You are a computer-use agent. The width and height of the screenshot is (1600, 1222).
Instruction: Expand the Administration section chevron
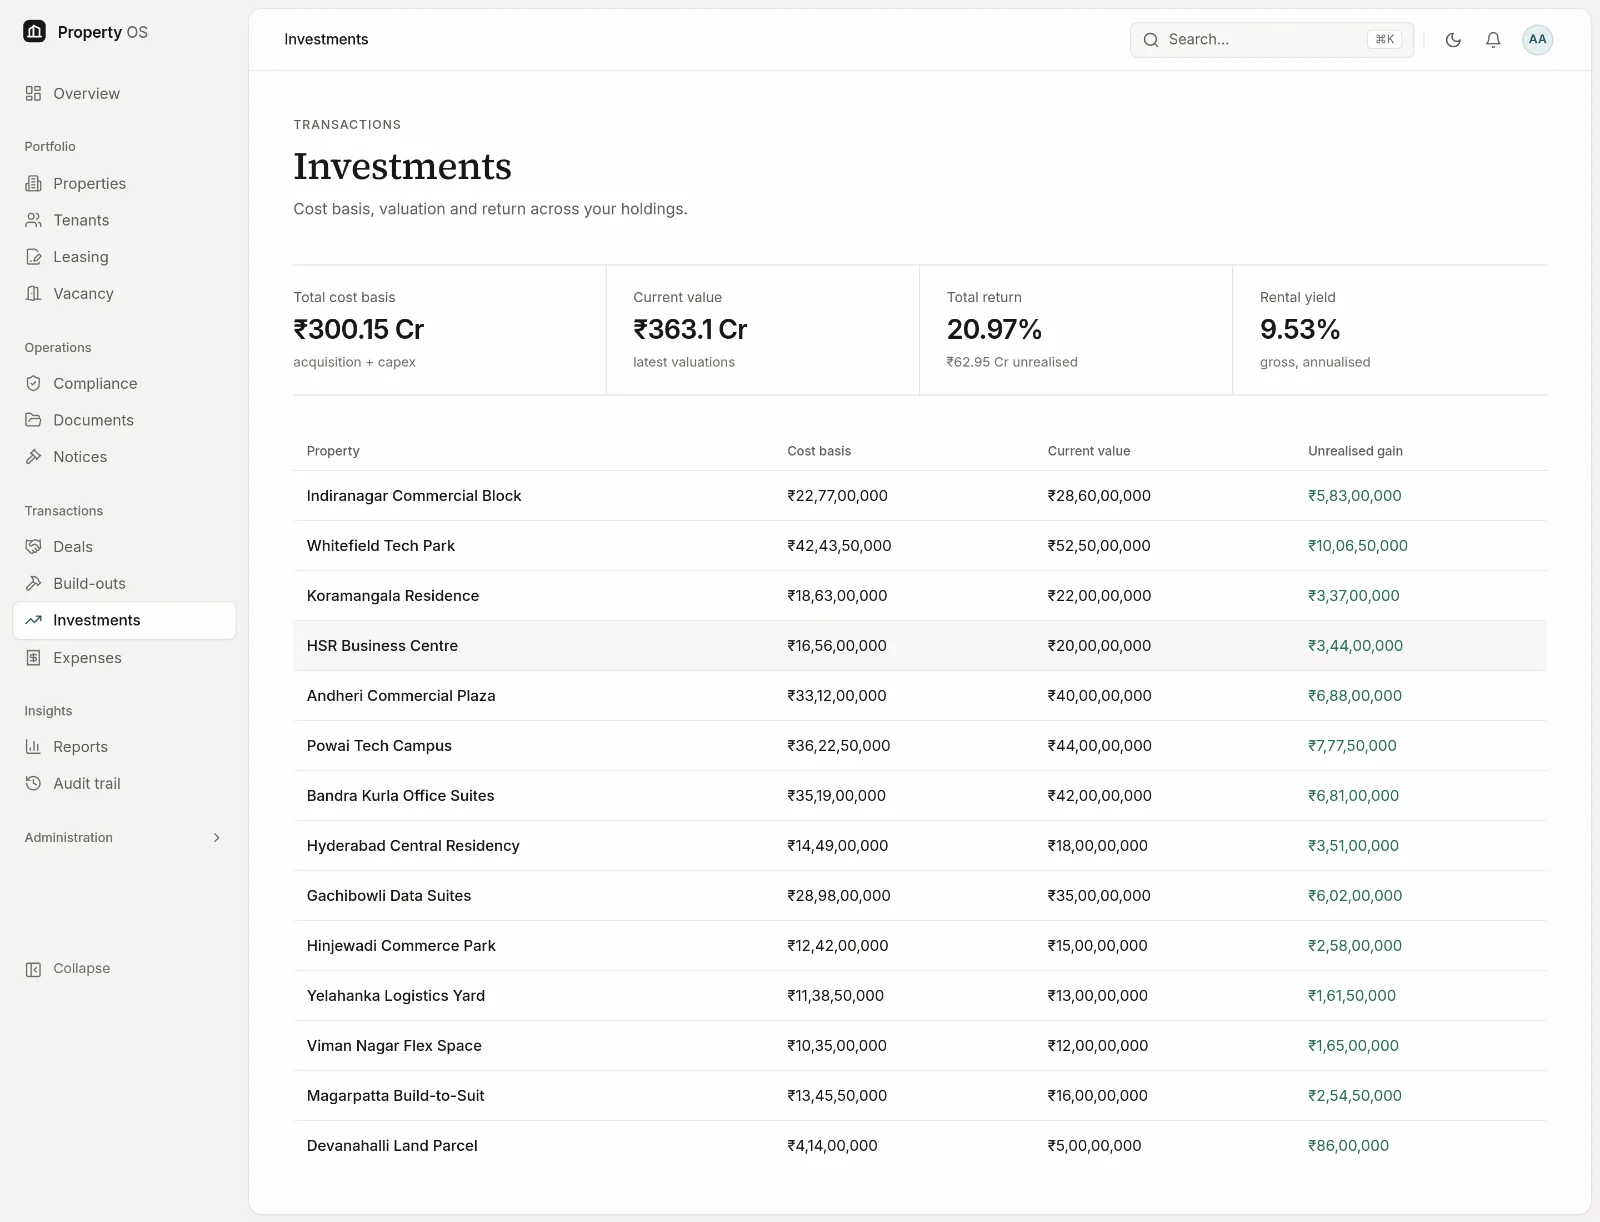click(216, 838)
